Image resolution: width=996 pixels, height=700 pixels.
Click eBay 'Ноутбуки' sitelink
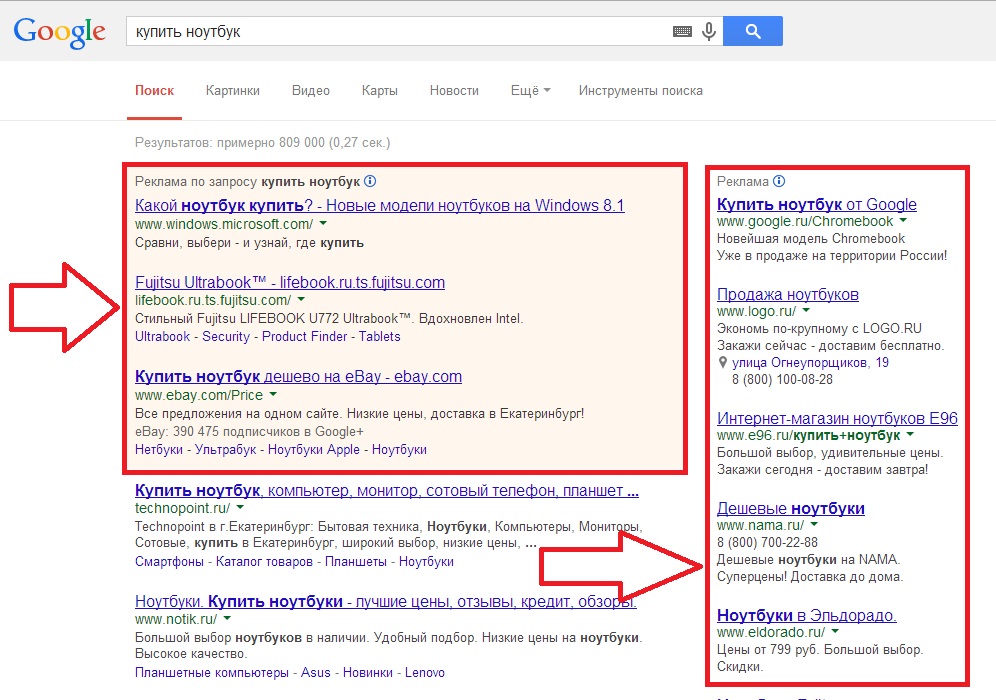(x=399, y=450)
